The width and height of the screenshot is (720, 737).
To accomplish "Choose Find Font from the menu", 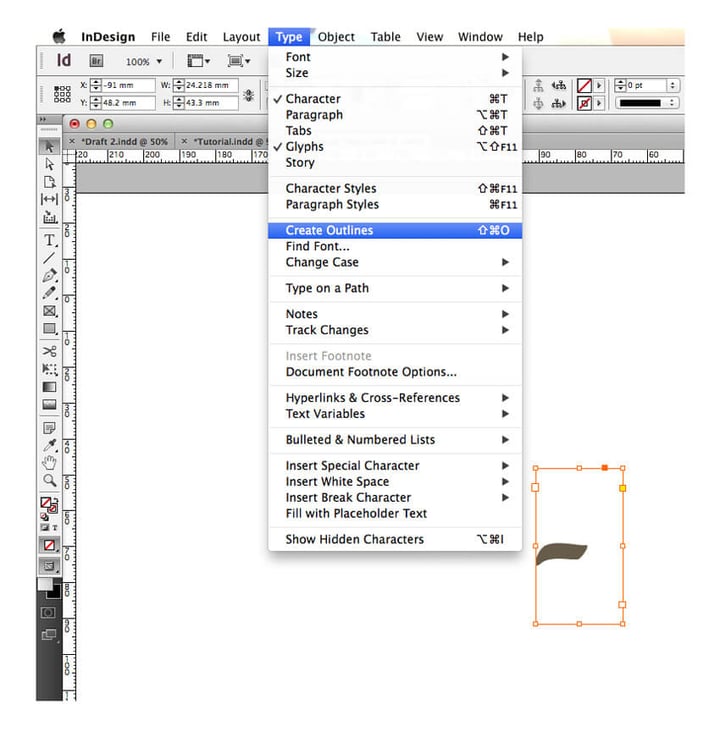I will click(395, 246).
